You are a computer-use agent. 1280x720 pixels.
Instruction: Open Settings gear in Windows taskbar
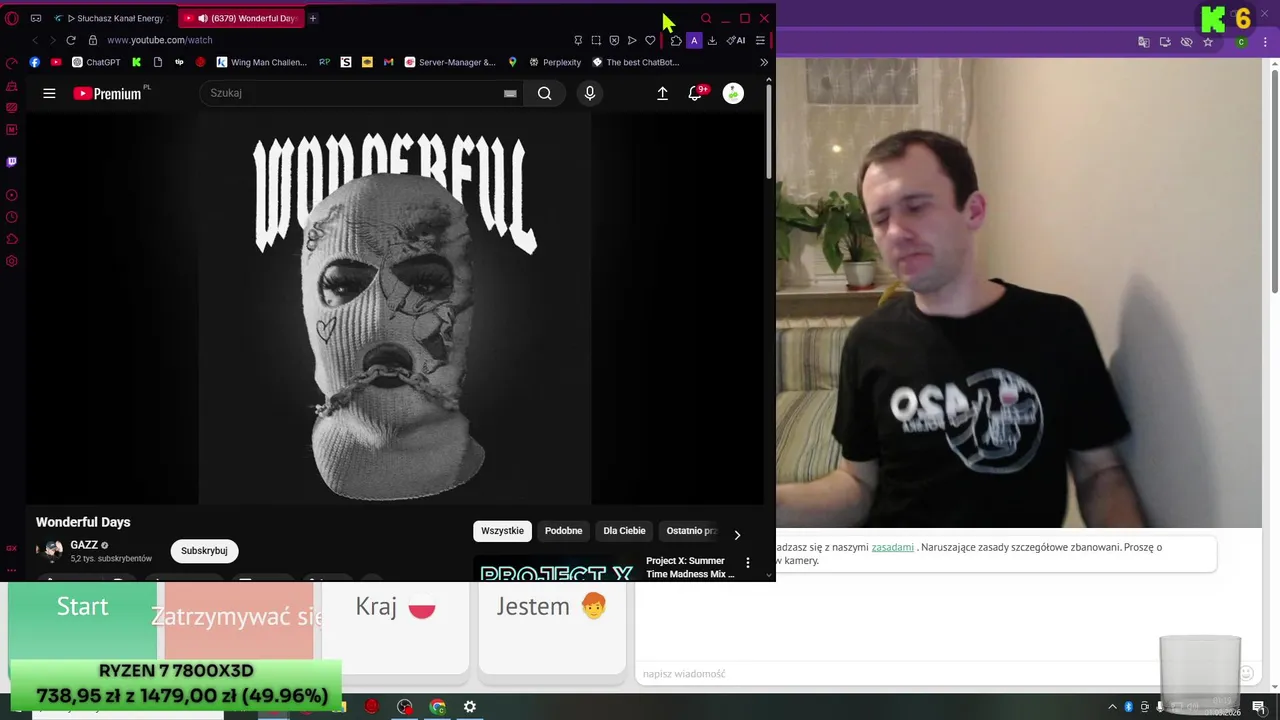pos(470,707)
